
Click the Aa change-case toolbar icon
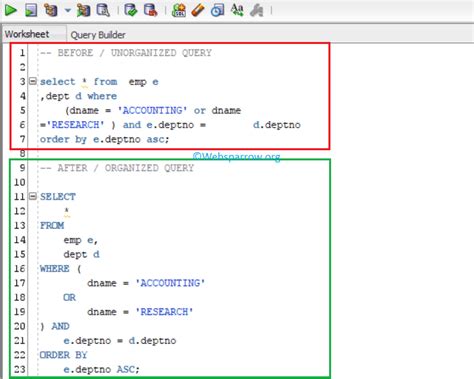[237, 10]
